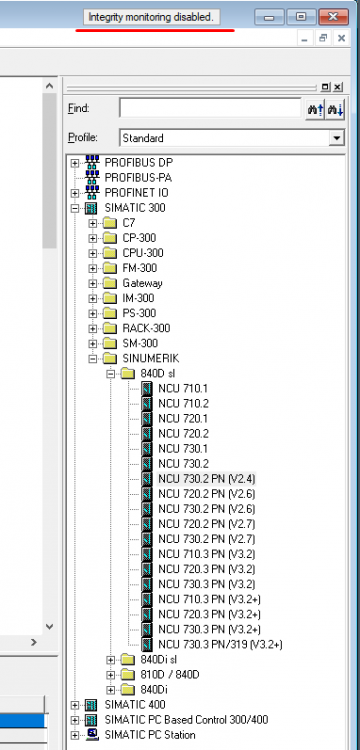Click the NCU 730.3 PN/319 module icon
This screenshot has width=360, height=750.
147,644
